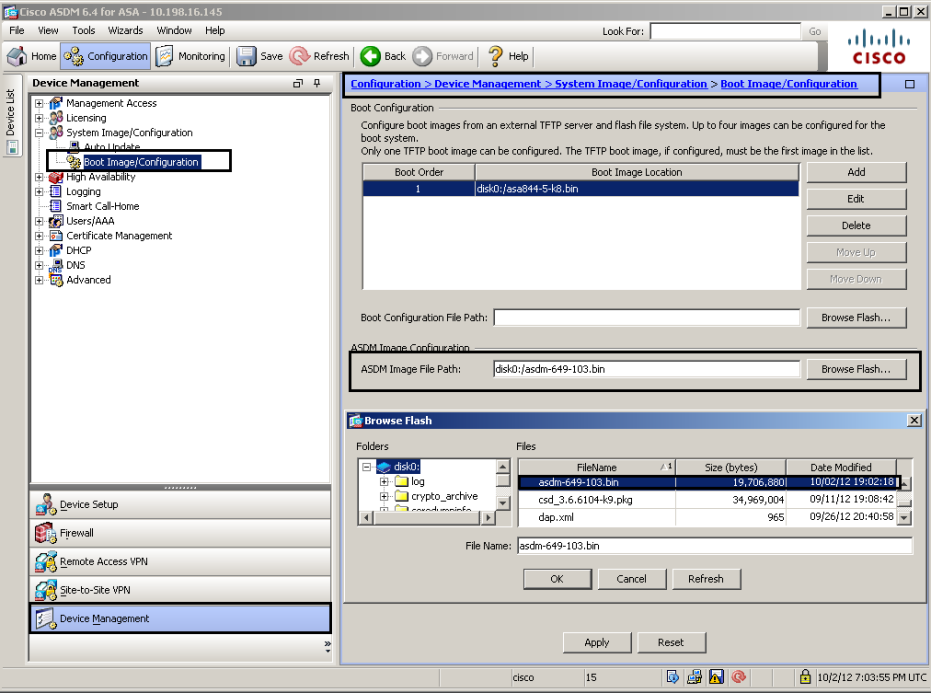Open the Home view icon
The image size is (931, 693).
point(17,56)
